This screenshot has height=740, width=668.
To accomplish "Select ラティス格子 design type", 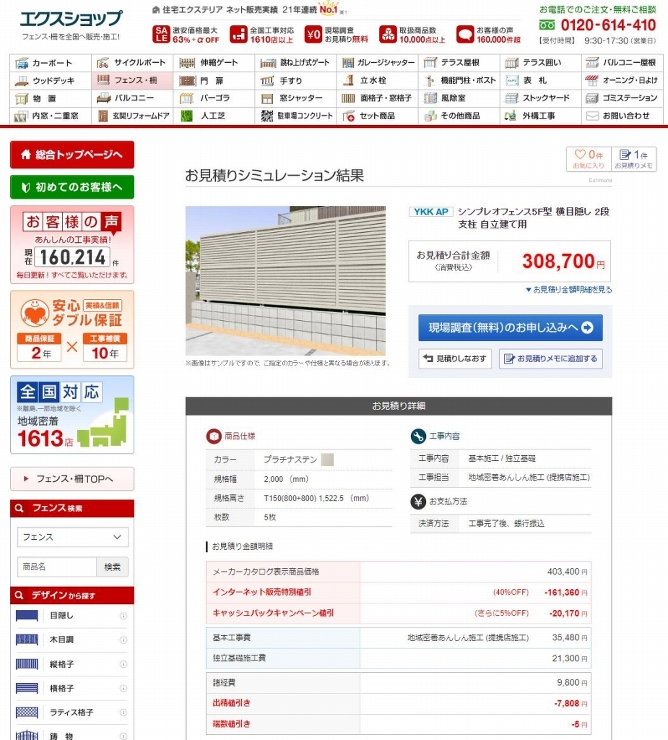I will [x=72, y=712].
